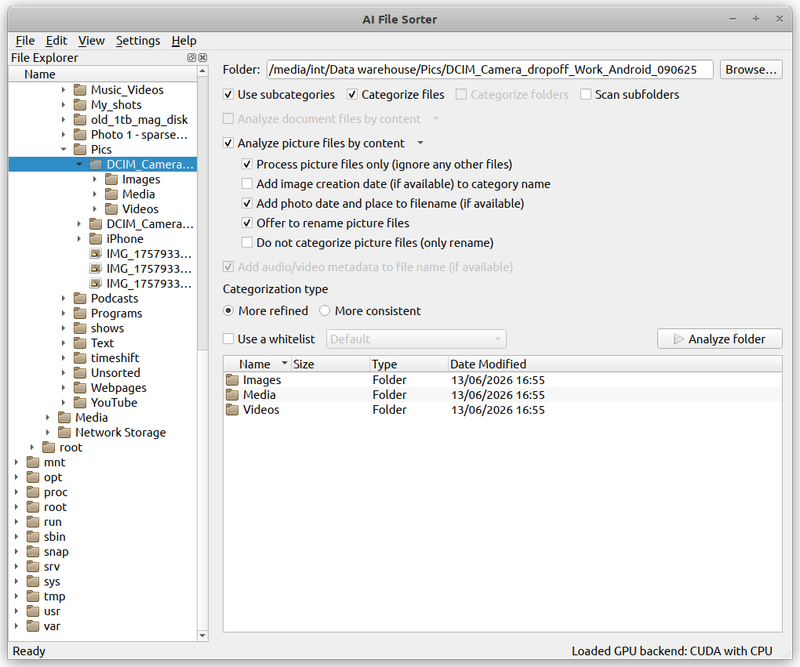800x667 pixels.
Task: Click the Podcasts folder icon
Action: tap(80, 298)
